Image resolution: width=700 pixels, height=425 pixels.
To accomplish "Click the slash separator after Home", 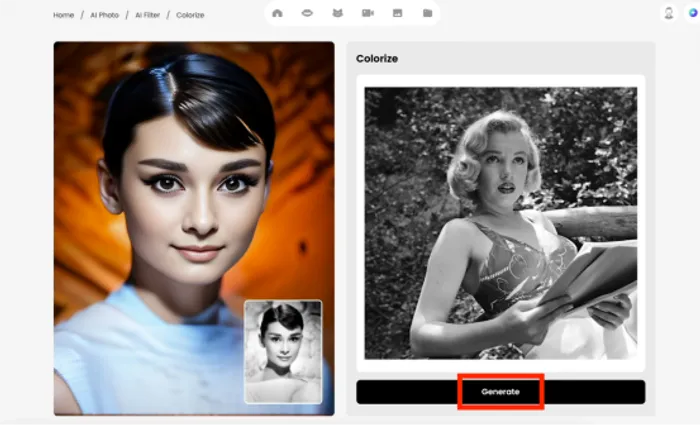I will tap(84, 15).
